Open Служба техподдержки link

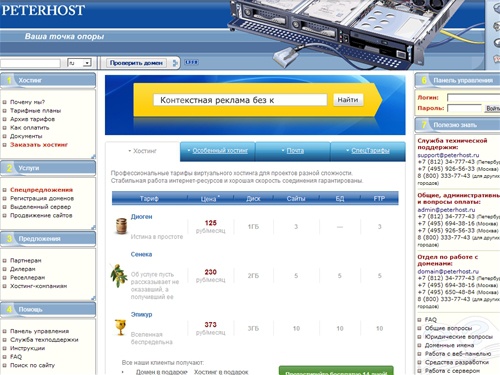44,340
